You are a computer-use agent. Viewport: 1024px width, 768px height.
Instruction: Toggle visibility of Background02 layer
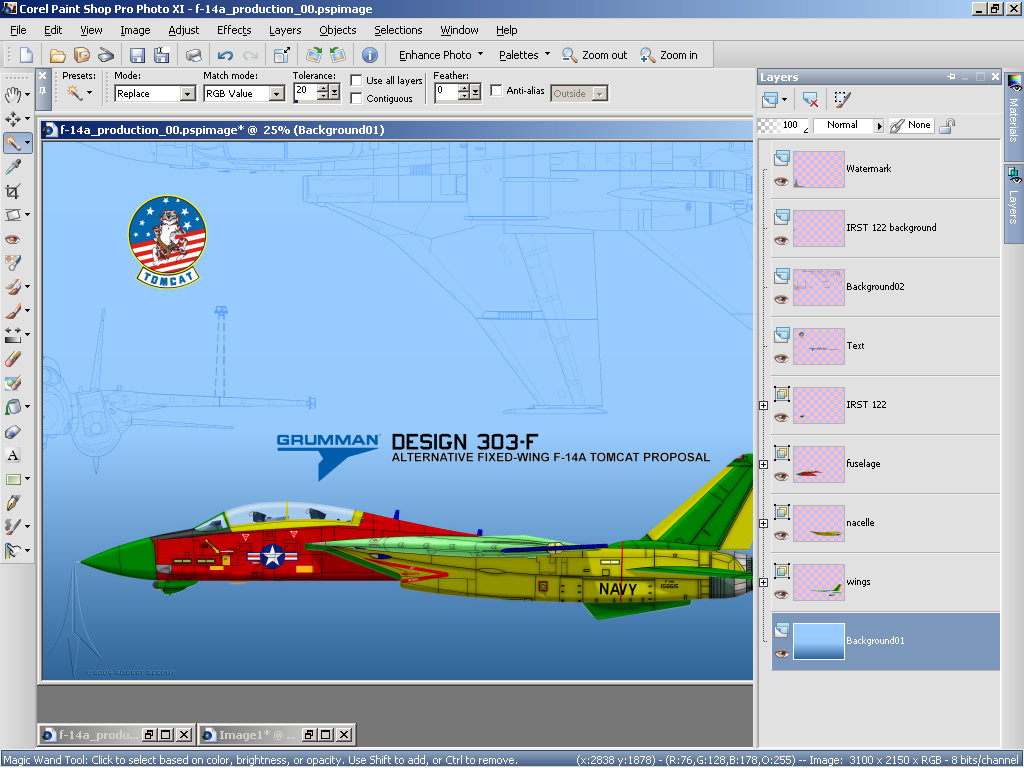781,299
